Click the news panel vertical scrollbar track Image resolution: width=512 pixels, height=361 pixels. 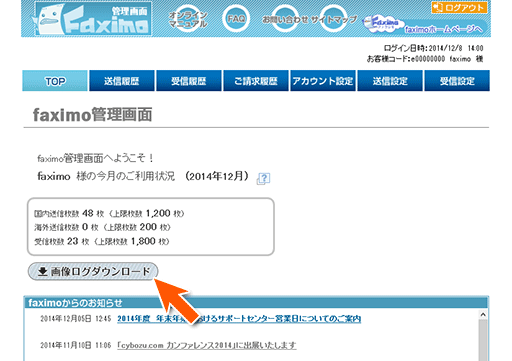pyautogui.click(x=483, y=340)
